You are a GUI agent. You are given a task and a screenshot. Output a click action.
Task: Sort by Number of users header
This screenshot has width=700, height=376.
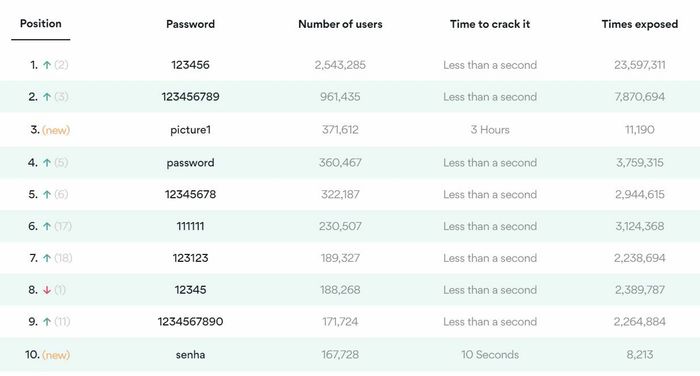(340, 24)
